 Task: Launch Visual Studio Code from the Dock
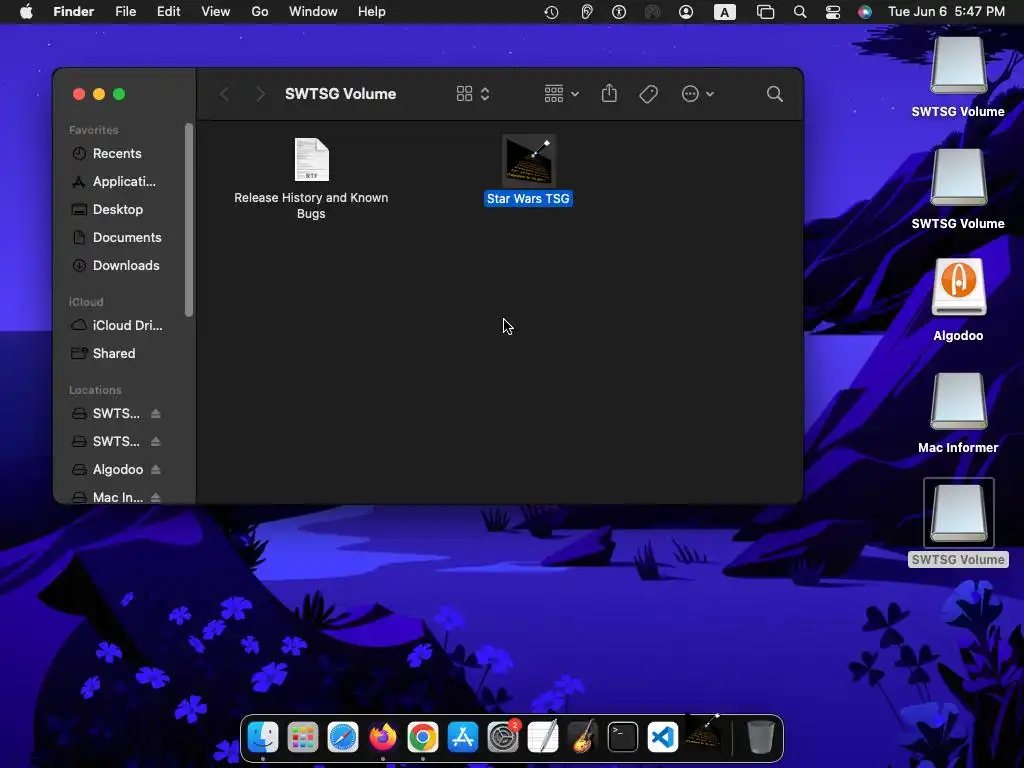[662, 737]
